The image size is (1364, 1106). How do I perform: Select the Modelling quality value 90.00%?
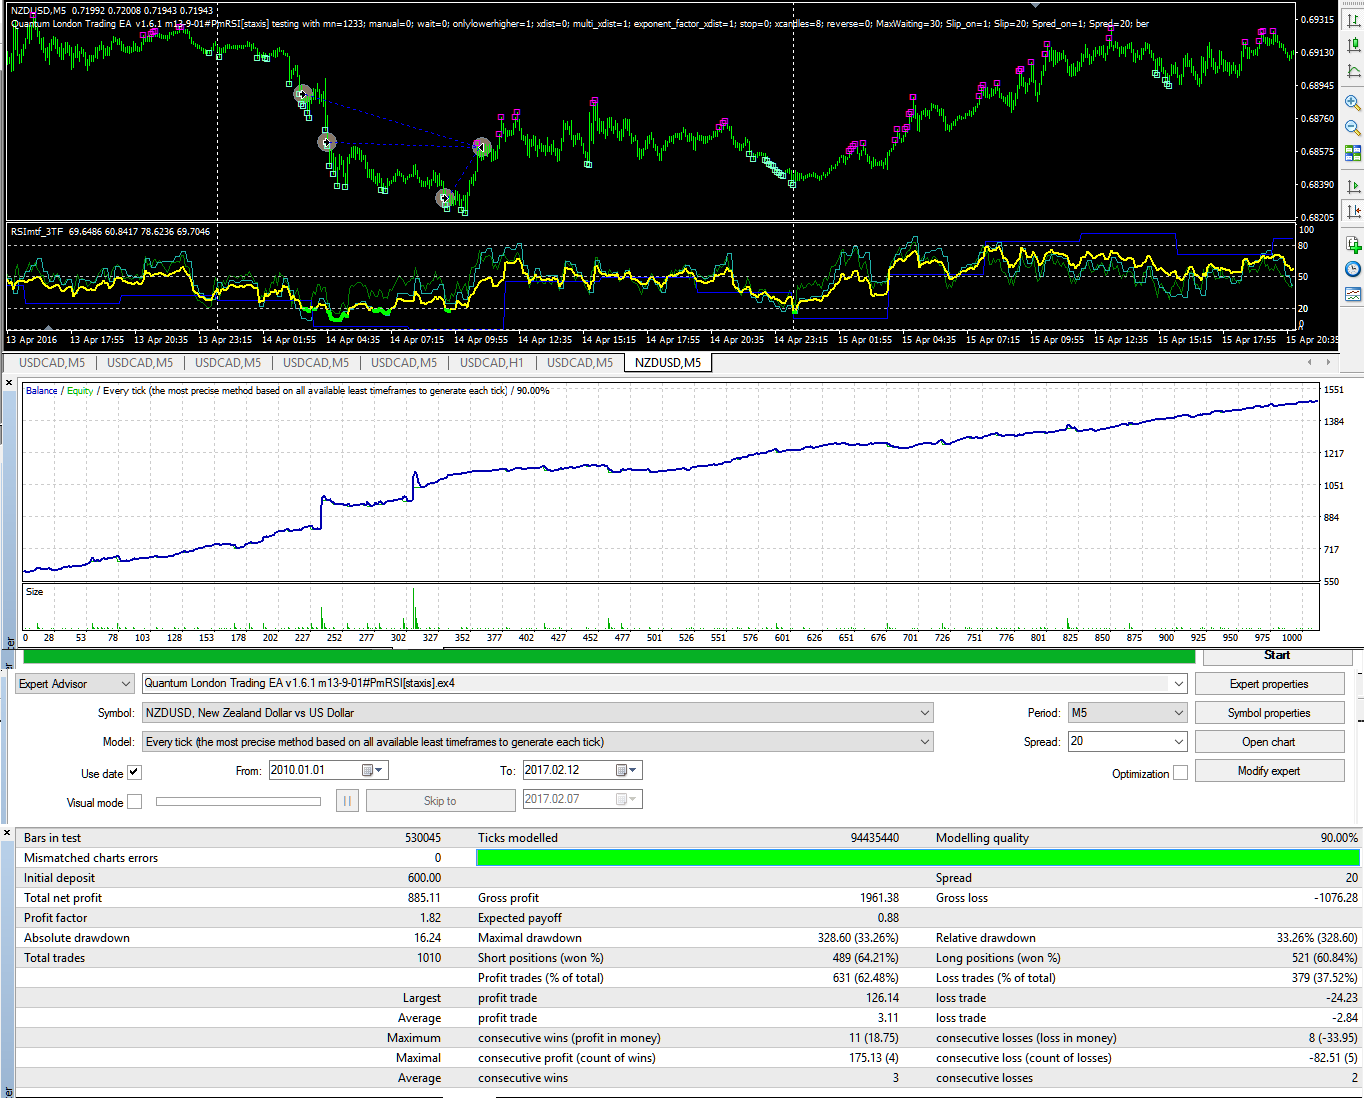tap(1339, 838)
